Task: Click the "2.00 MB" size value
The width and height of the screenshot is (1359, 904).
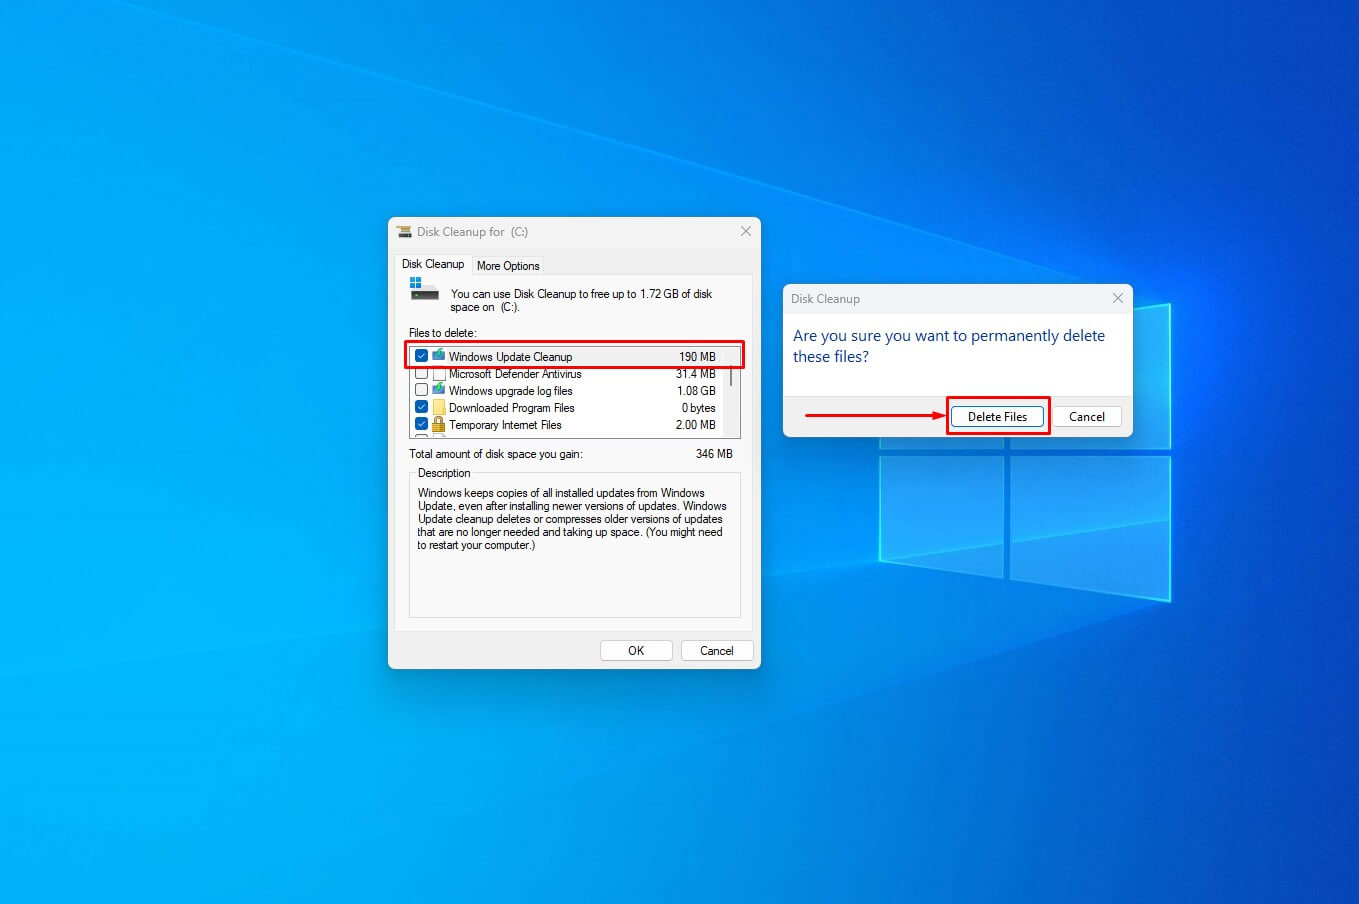Action: point(695,425)
